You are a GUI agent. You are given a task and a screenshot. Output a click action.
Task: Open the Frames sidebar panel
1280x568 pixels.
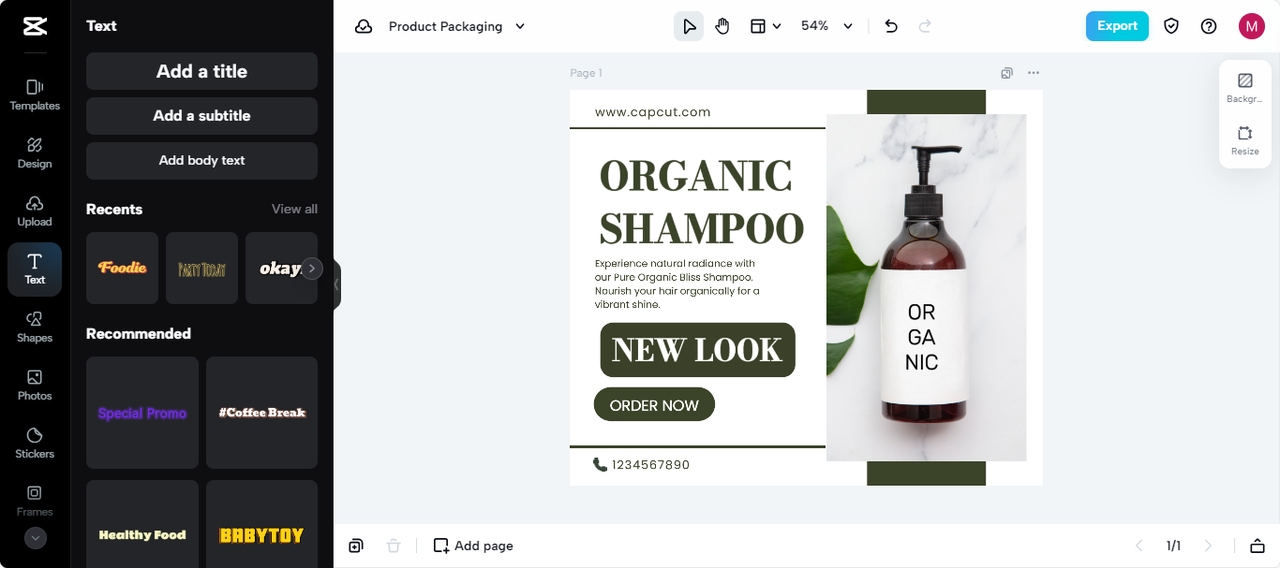tap(35, 501)
